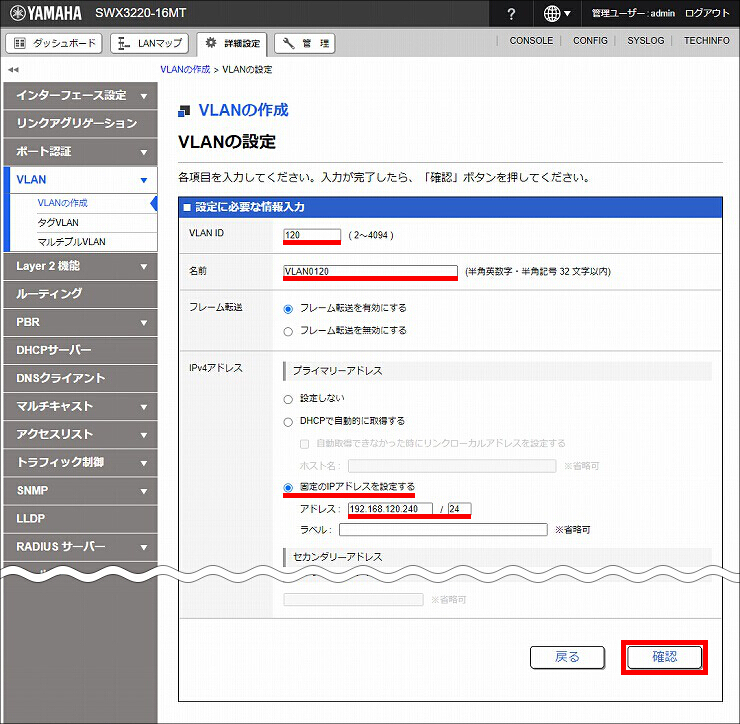740x724 pixels.
Task: Click the 名前 input field
Action: (370, 271)
